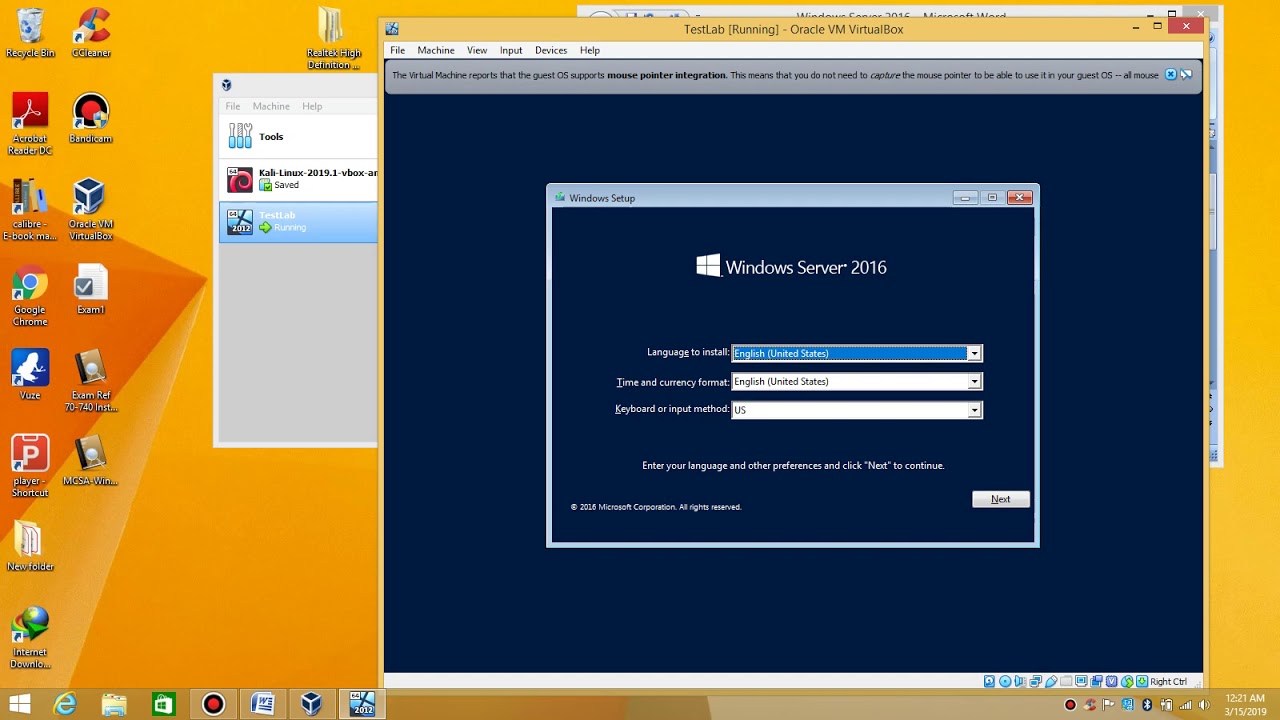
Task: Click the display settings status icon
Action: pyautogui.click(x=1081, y=681)
